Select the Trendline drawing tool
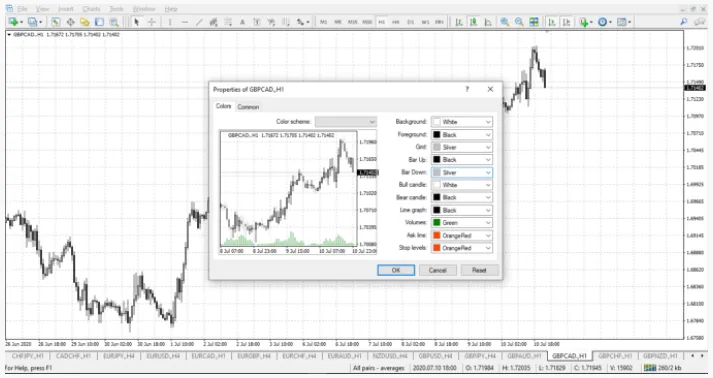Image resolution: width=713 pixels, height=378 pixels. point(199,22)
